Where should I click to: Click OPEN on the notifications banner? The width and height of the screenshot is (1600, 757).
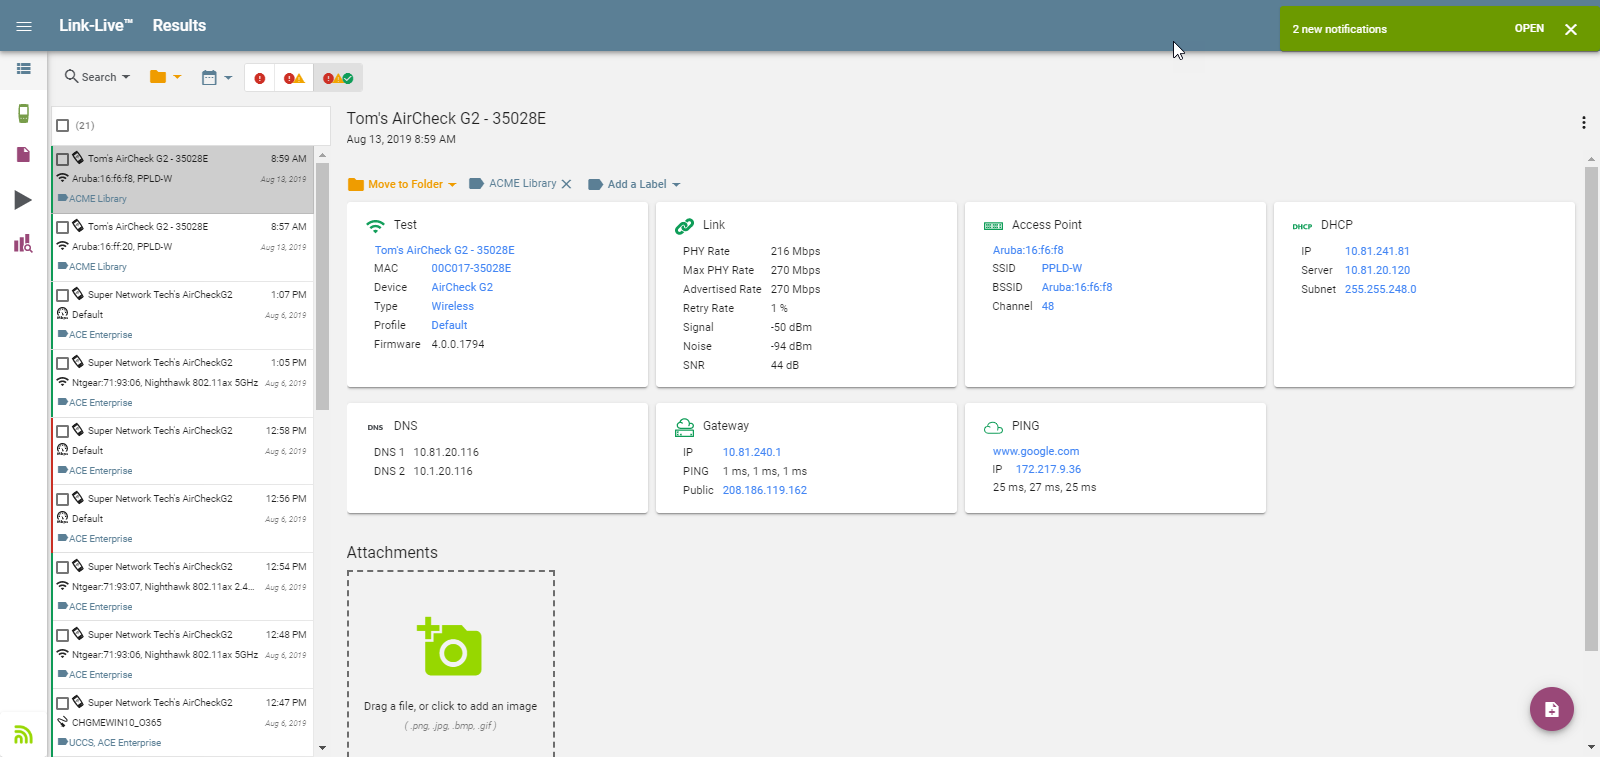click(x=1528, y=28)
